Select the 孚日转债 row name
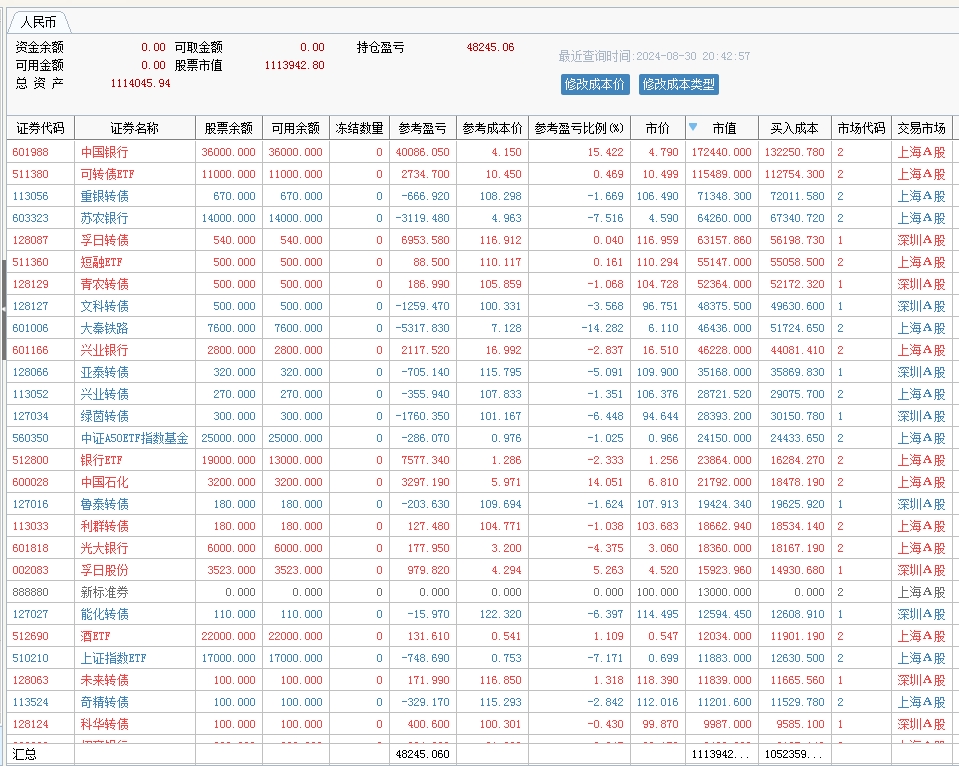This screenshot has height=766, width=959. point(105,240)
